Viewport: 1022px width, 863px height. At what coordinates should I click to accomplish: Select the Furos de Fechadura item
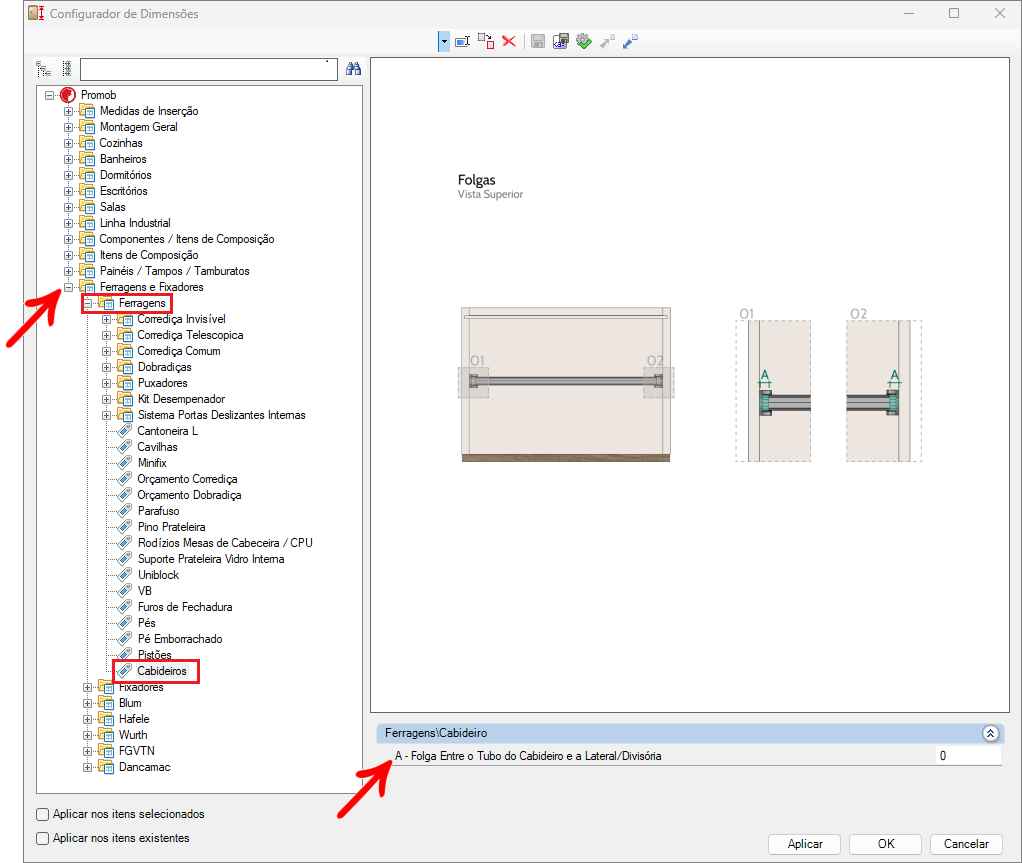tap(184, 607)
